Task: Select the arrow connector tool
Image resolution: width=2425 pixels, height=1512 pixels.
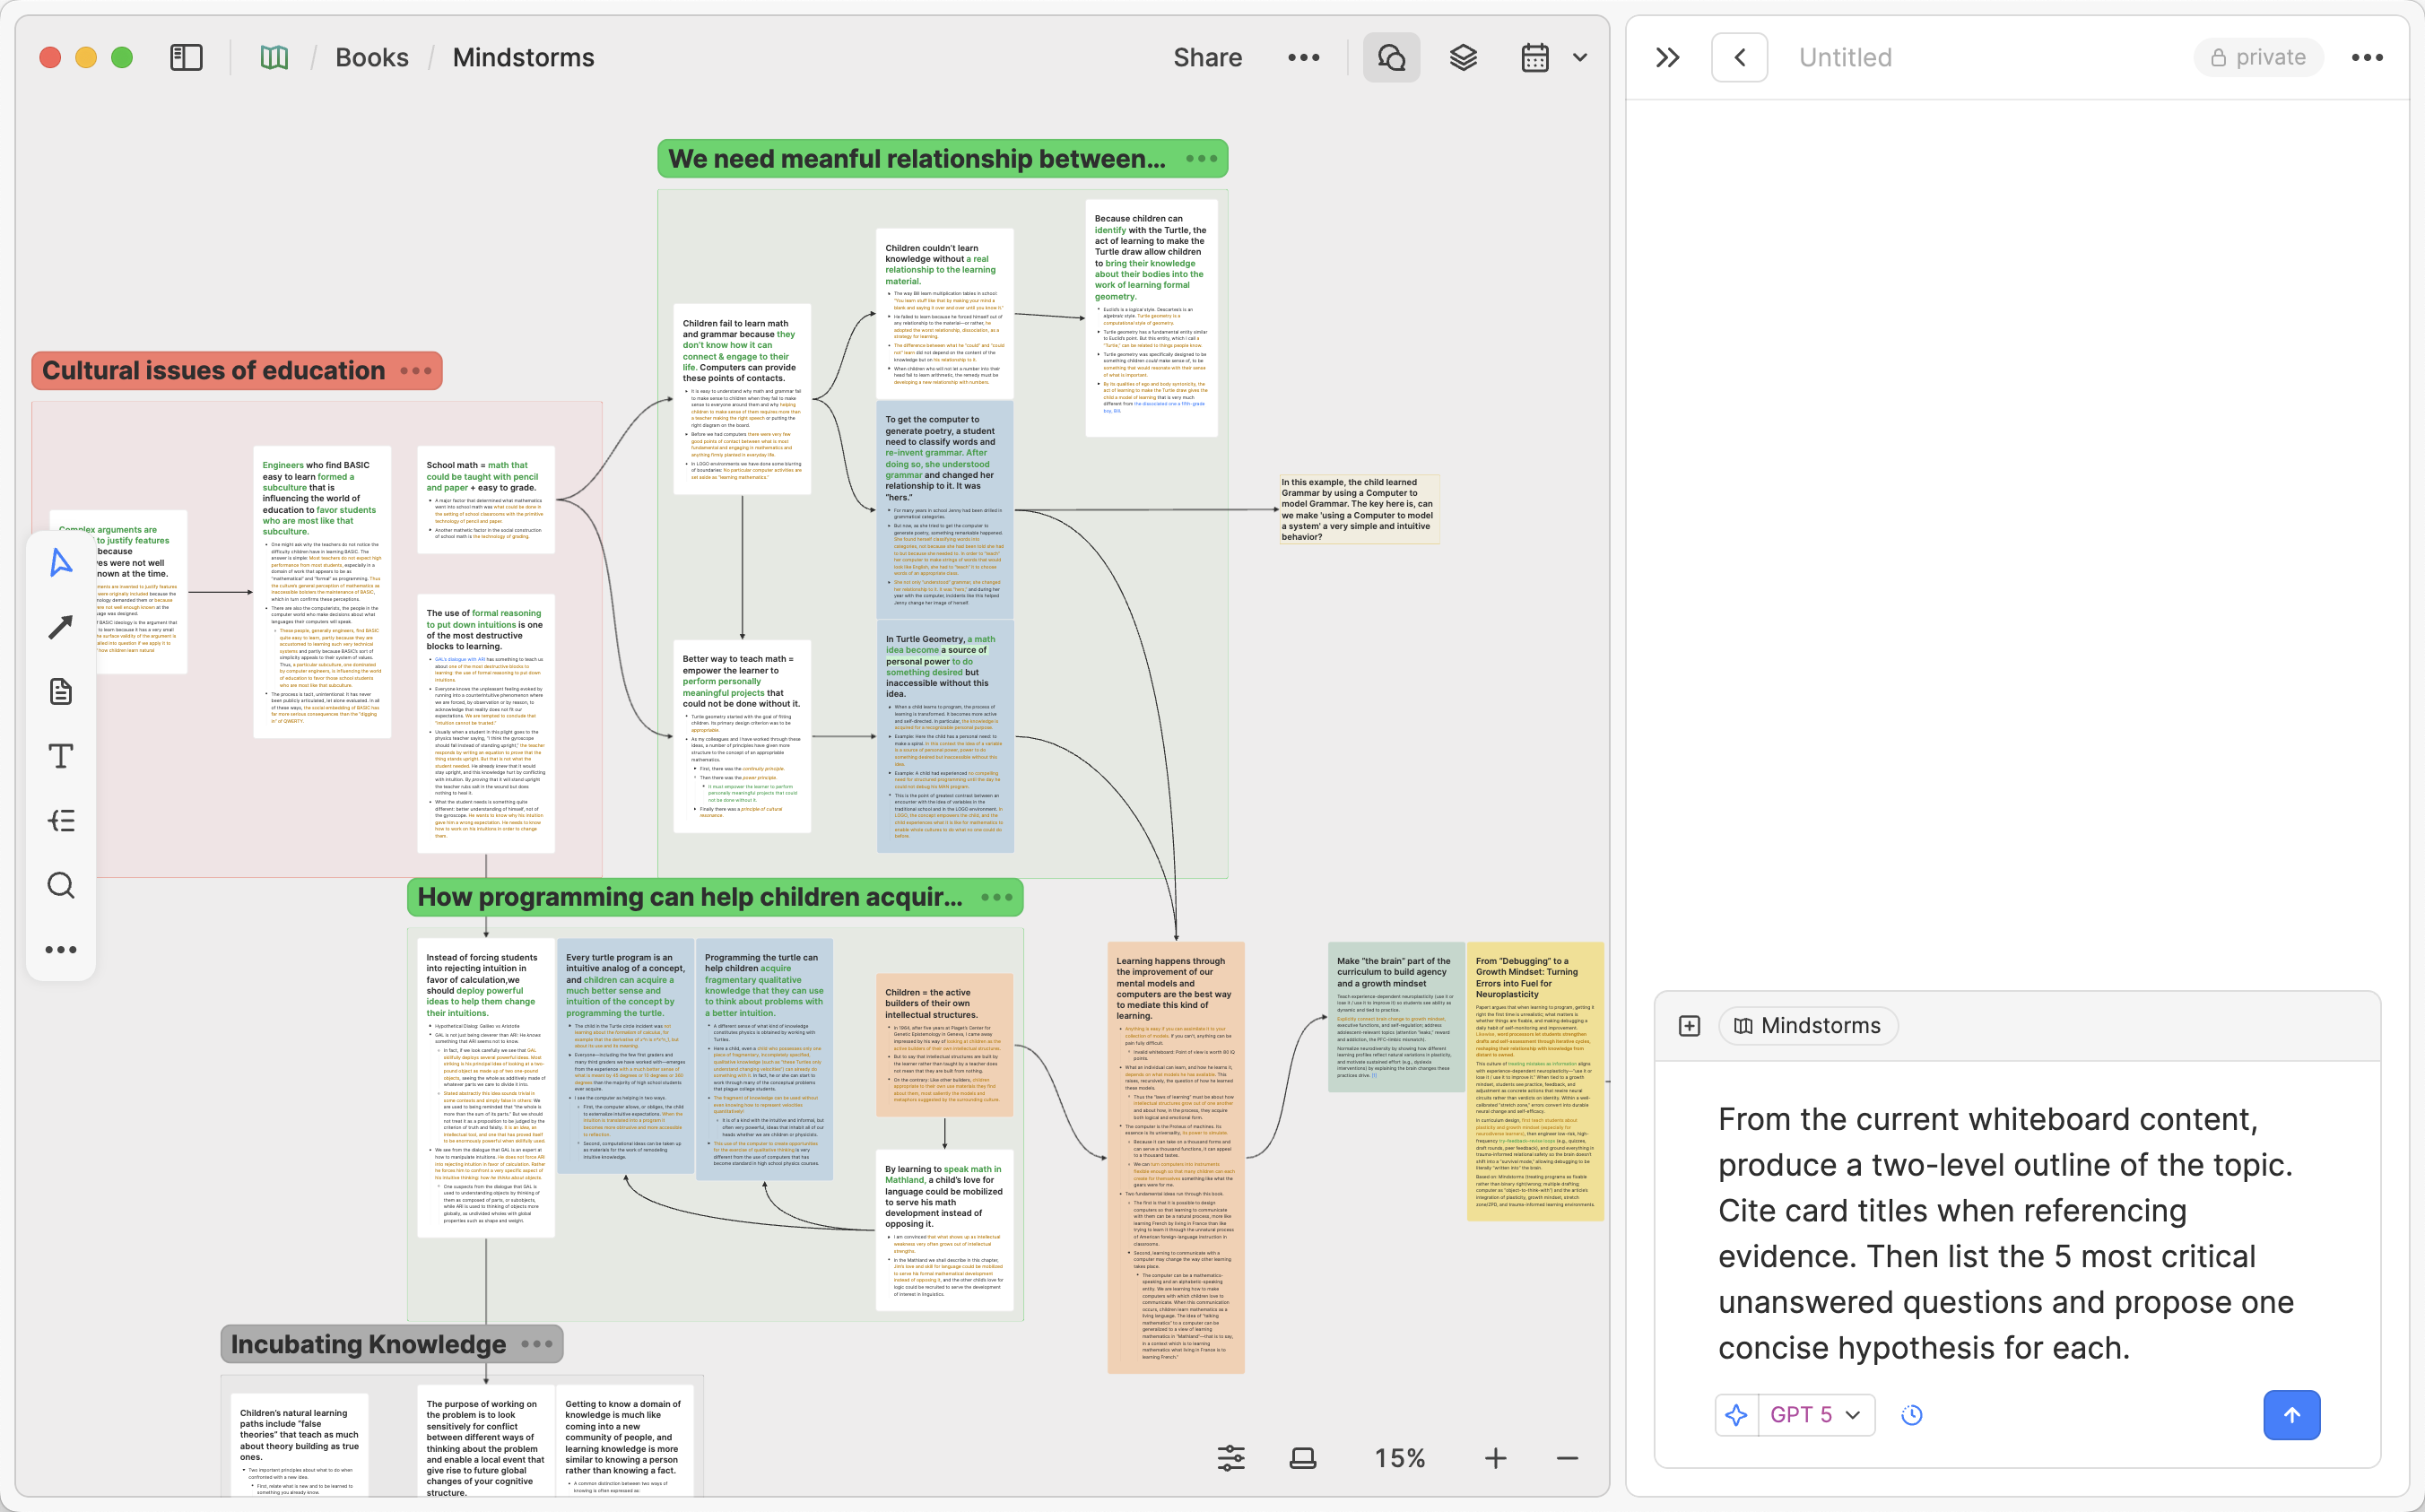Action: (61, 626)
